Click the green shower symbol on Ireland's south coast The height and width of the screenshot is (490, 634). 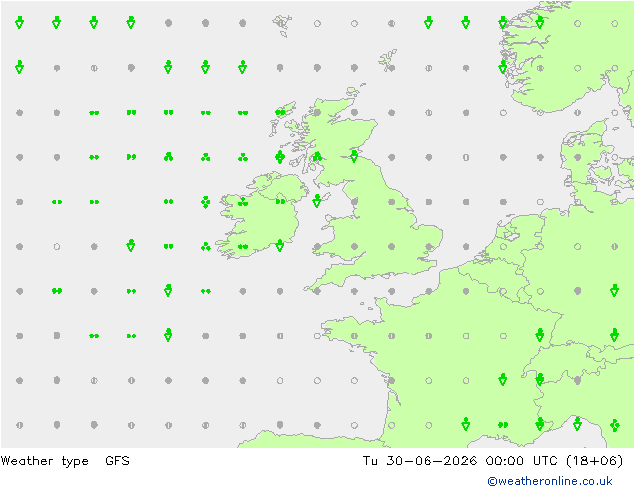(280, 245)
